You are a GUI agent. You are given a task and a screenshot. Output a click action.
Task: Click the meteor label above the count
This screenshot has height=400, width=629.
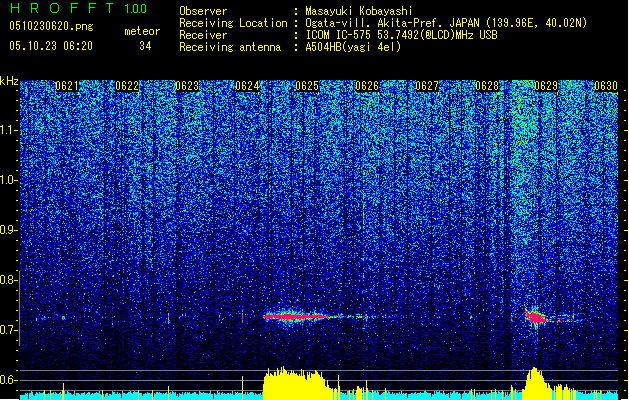(x=142, y=31)
